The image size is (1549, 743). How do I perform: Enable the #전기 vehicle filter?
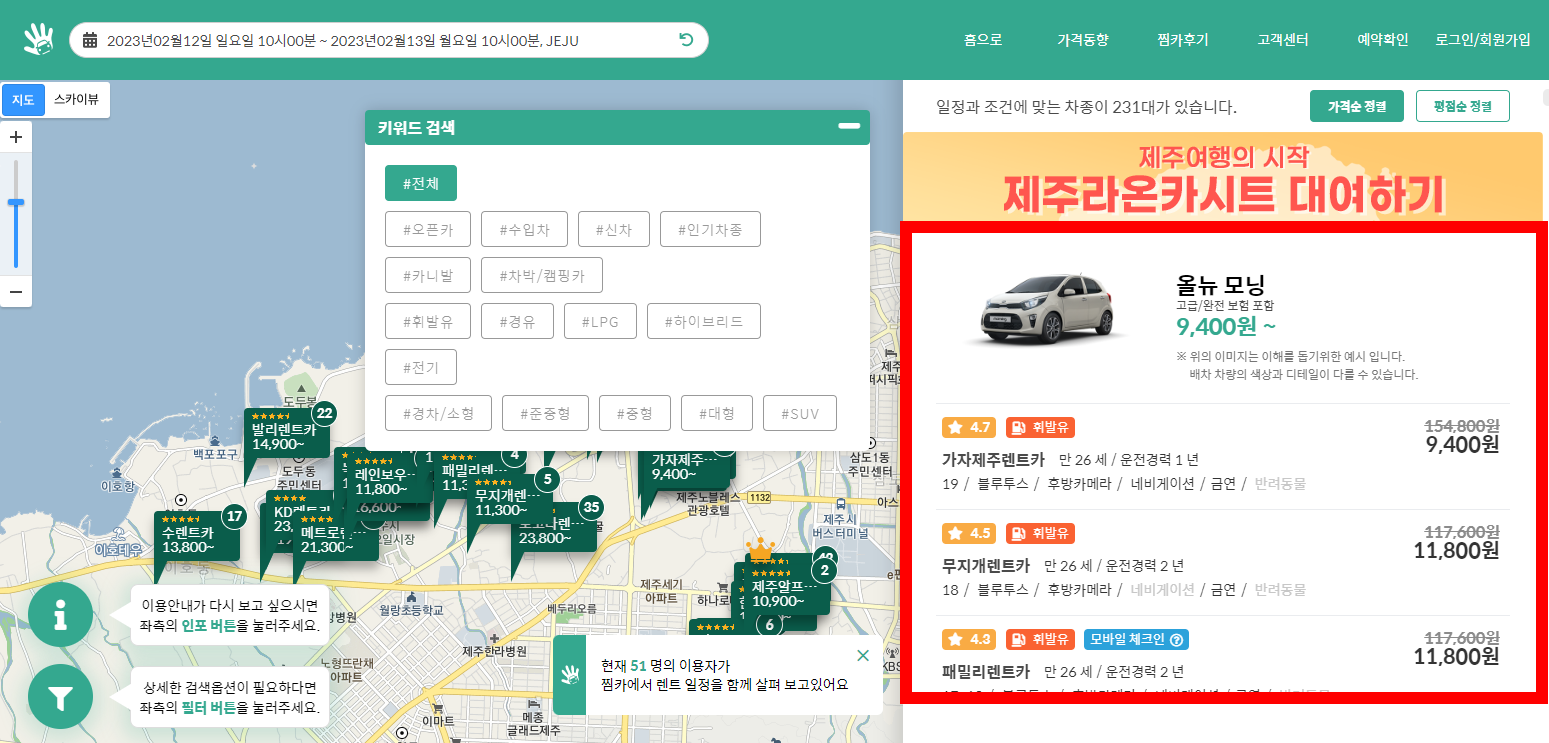pos(421,367)
